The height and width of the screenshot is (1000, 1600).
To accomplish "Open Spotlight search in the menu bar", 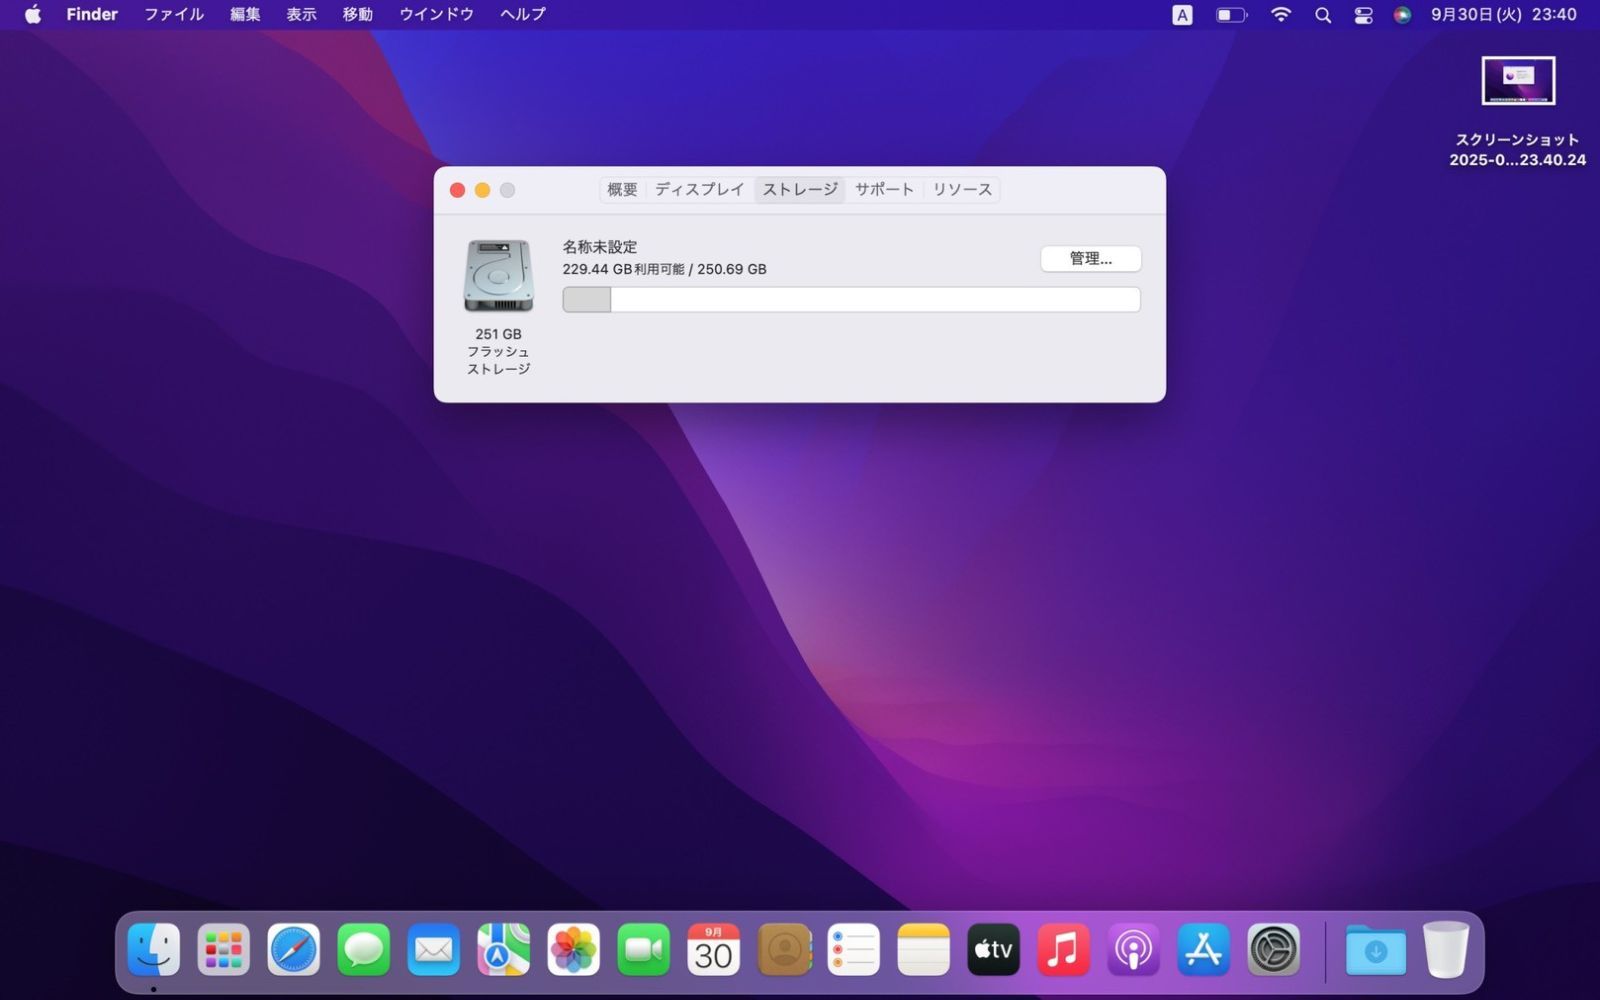I will click(x=1322, y=14).
